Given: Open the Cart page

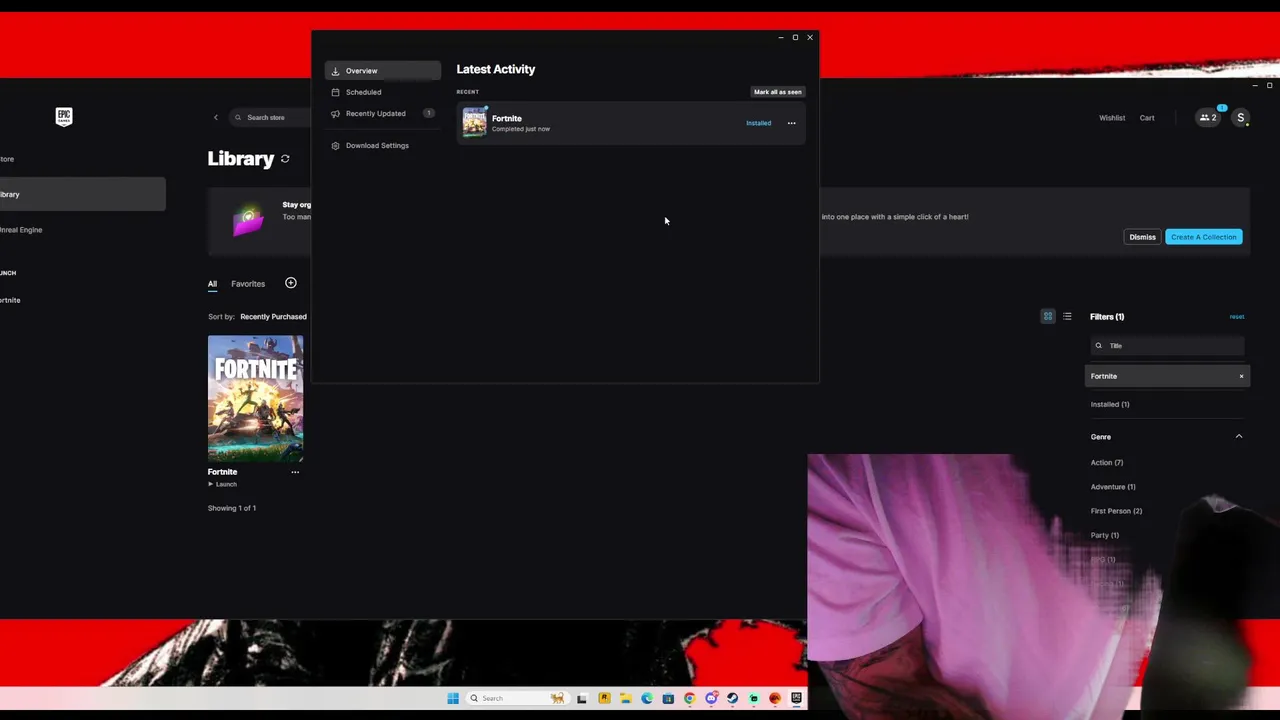Looking at the screenshot, I should point(1147,118).
